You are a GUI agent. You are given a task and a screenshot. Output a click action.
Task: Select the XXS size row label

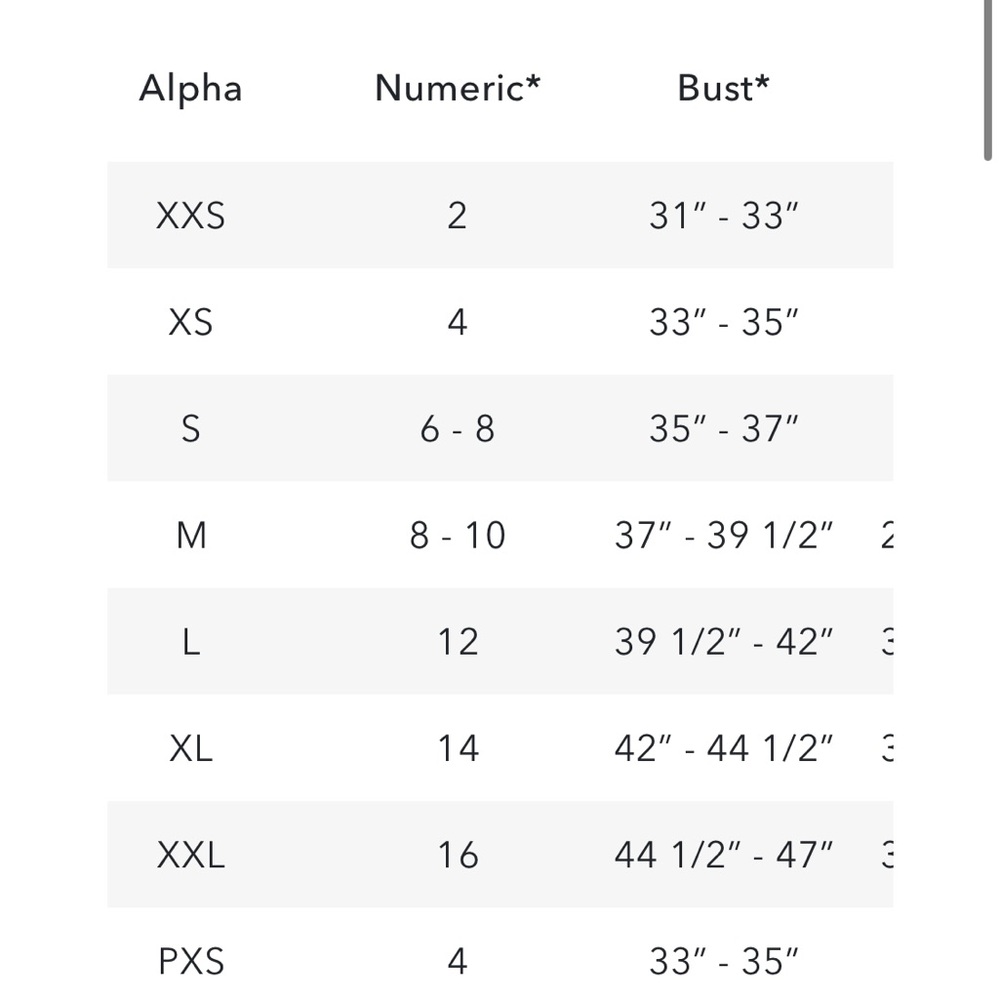pyautogui.click(x=191, y=216)
